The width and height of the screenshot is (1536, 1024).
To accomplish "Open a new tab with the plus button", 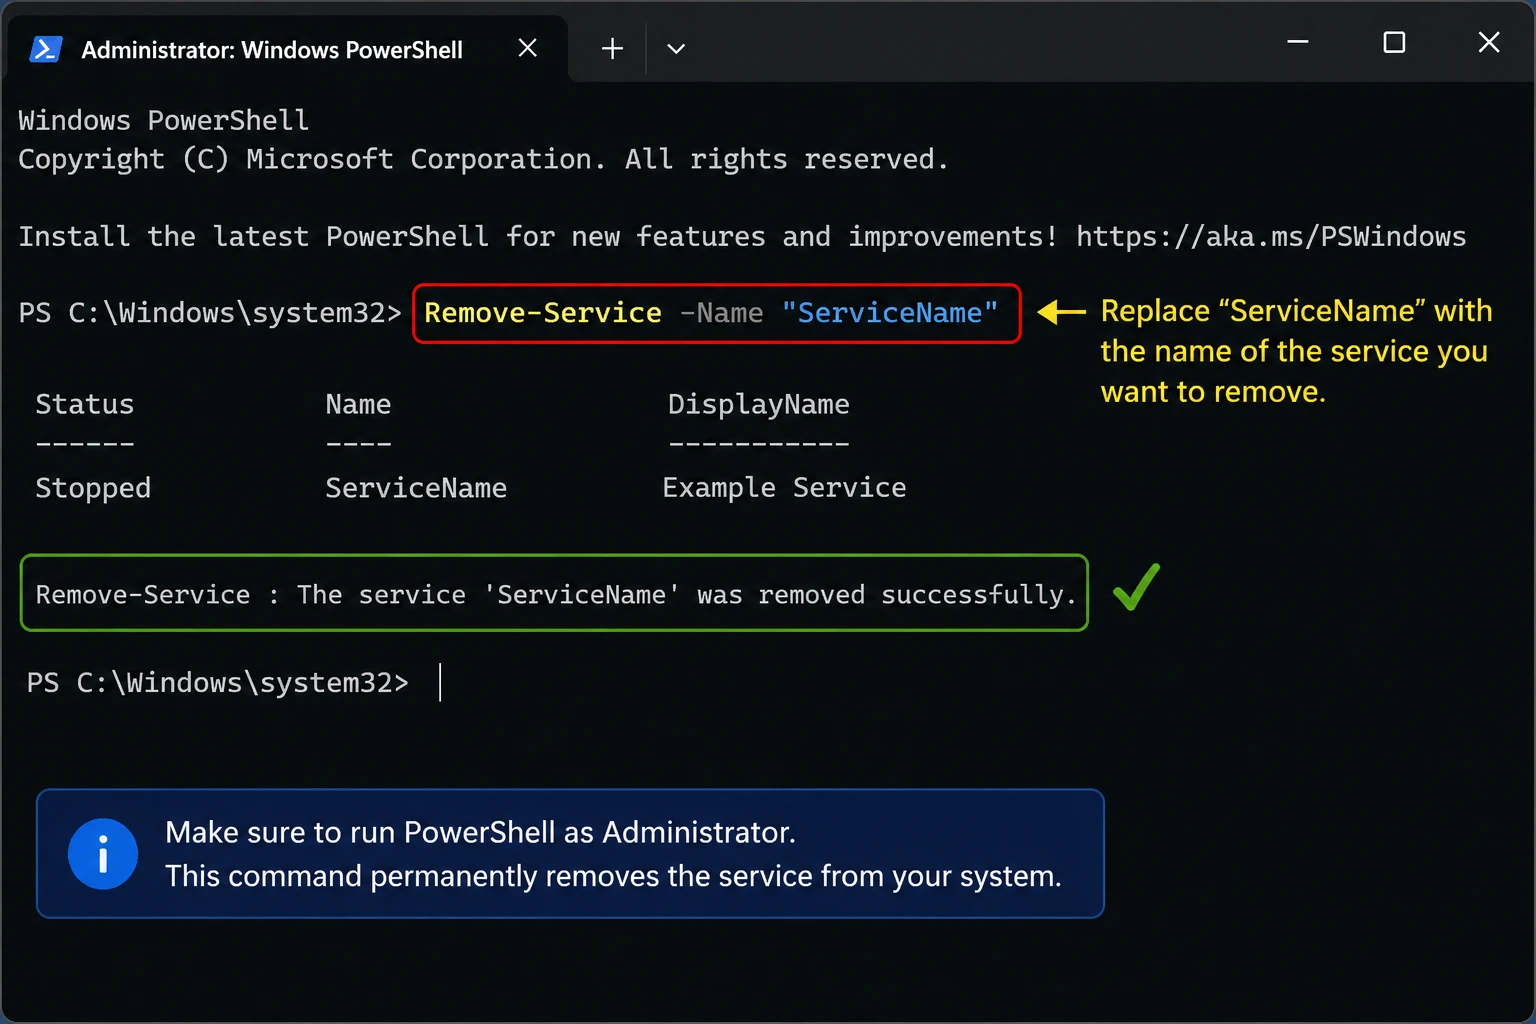I will (612, 48).
